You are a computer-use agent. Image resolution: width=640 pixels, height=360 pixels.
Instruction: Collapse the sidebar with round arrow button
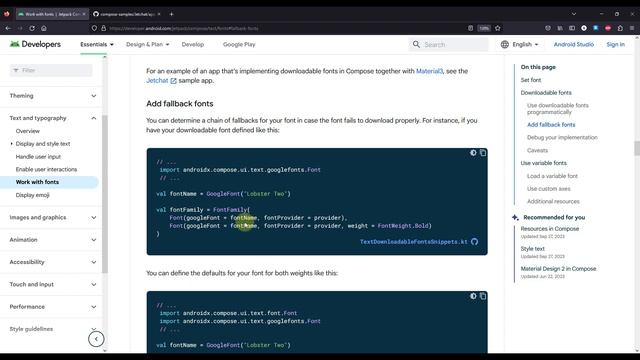[x=96, y=339]
